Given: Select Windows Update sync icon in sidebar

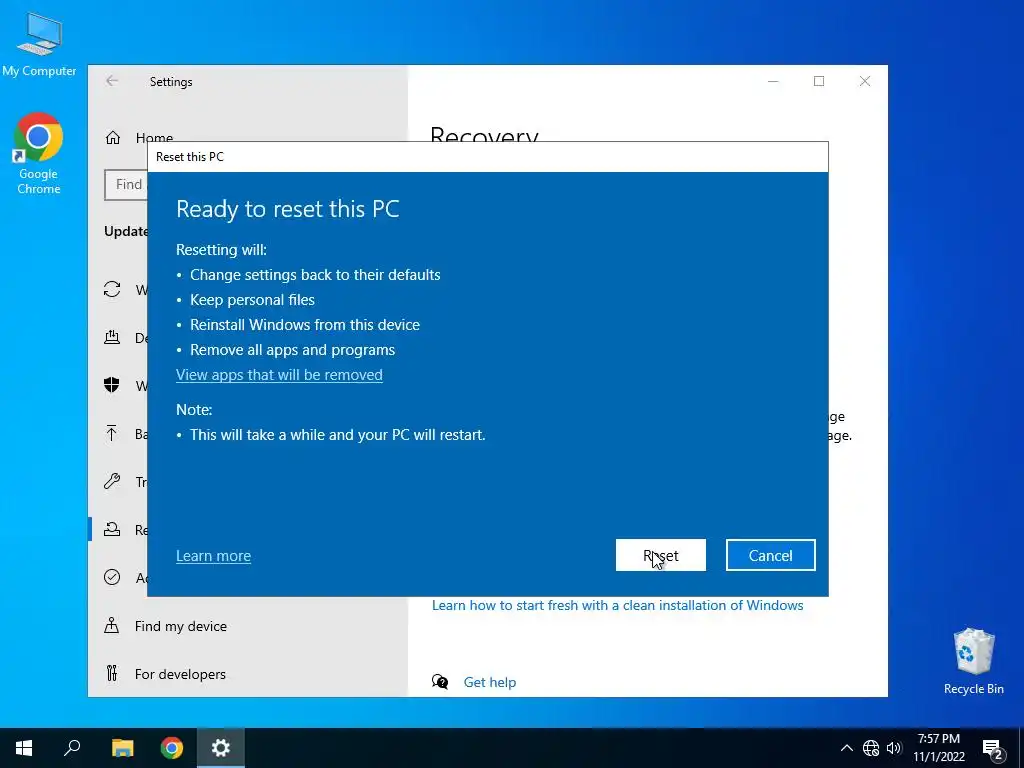Looking at the screenshot, I should pos(112,289).
